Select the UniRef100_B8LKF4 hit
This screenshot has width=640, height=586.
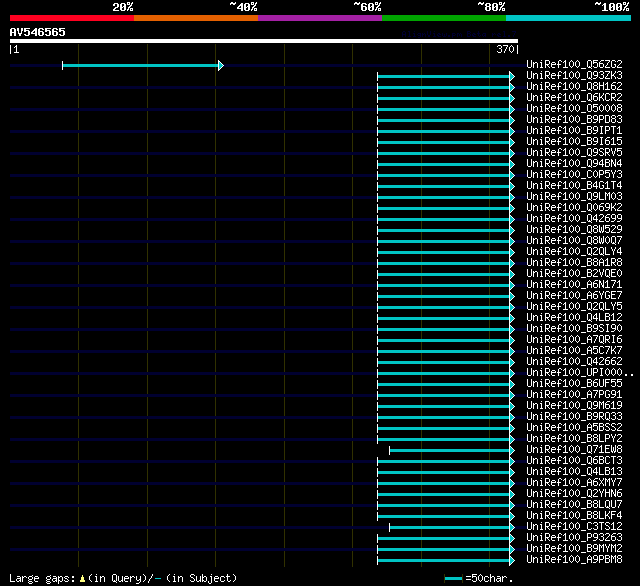(x=574, y=516)
